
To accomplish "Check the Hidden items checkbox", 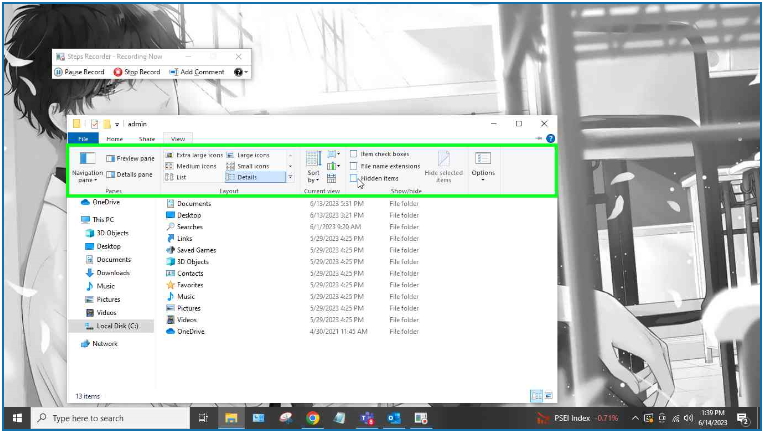I will click(354, 178).
